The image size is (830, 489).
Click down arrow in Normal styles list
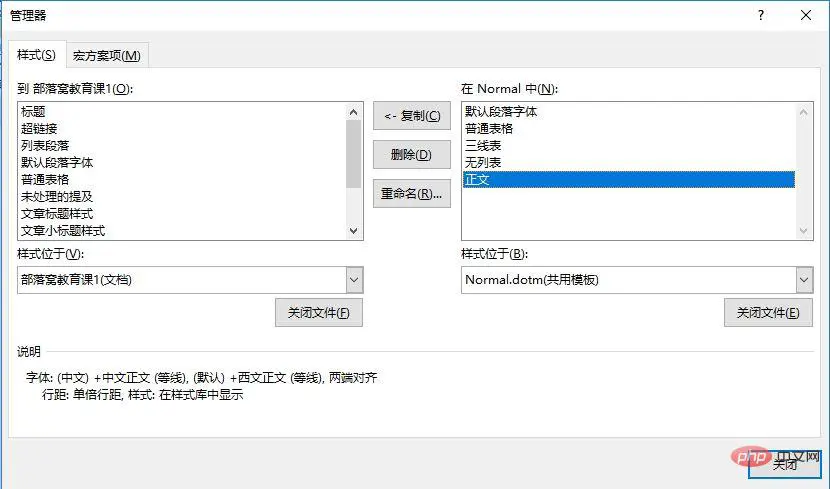coord(804,231)
